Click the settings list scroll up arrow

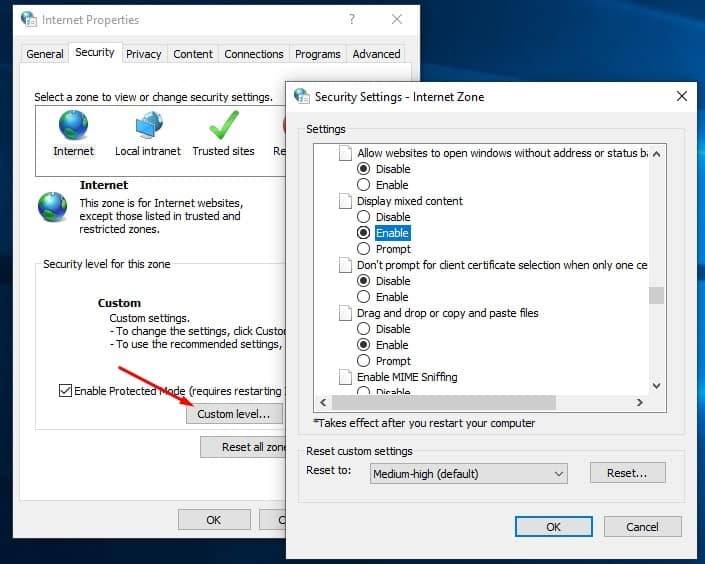(x=656, y=154)
